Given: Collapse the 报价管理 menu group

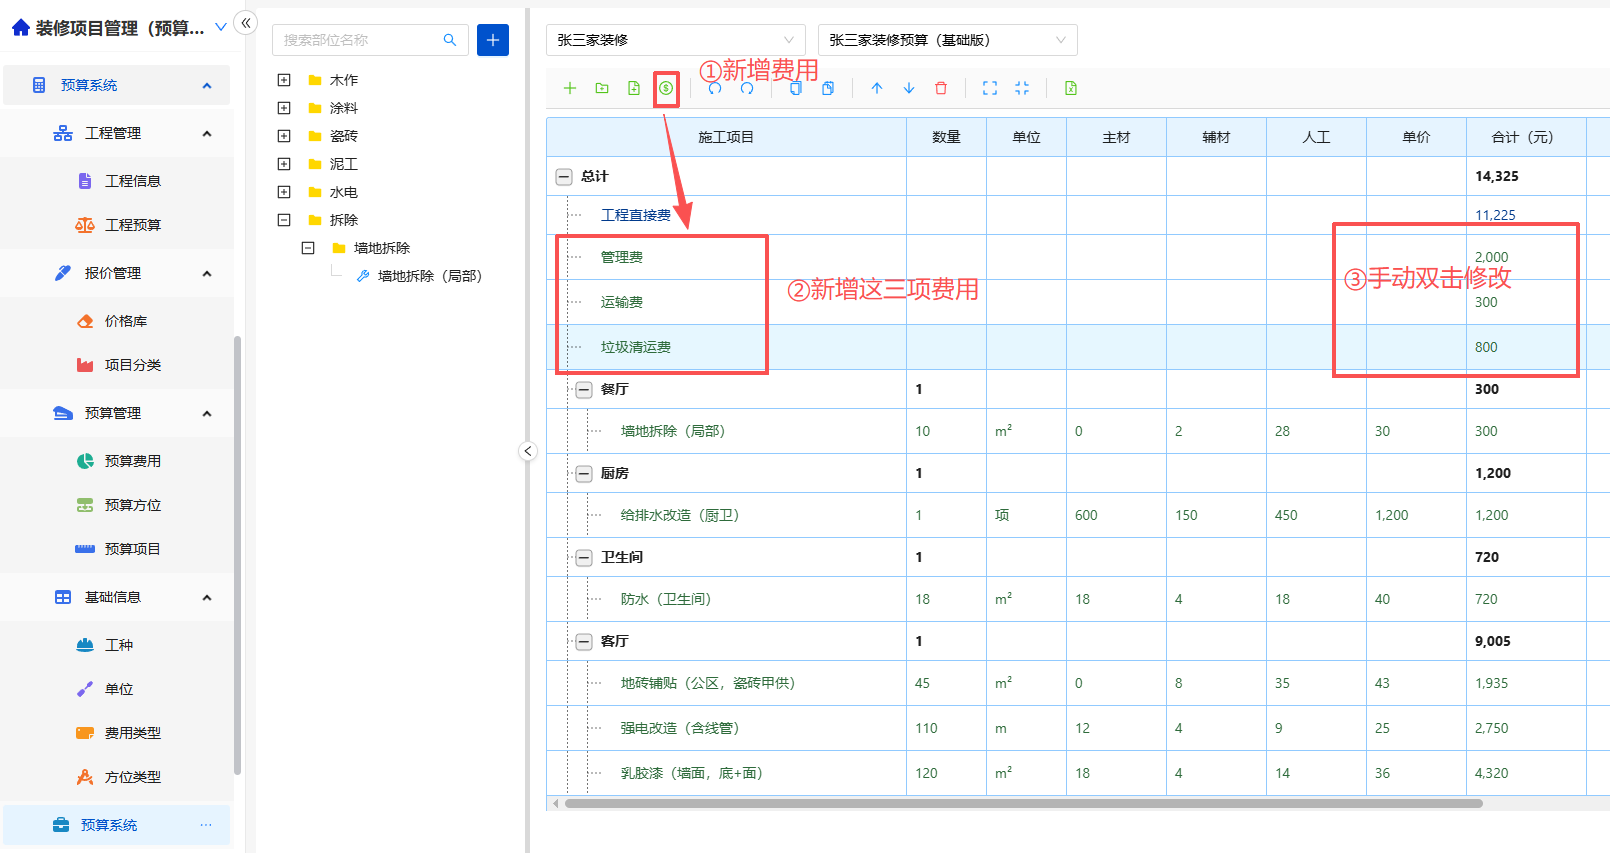Looking at the screenshot, I should 207,273.
